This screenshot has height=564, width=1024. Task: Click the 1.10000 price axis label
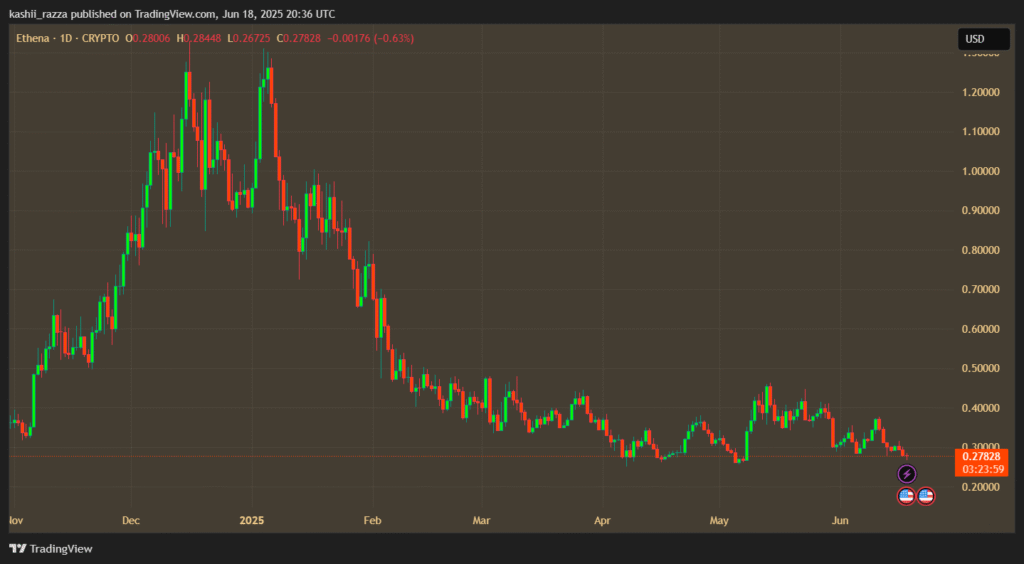[982, 131]
